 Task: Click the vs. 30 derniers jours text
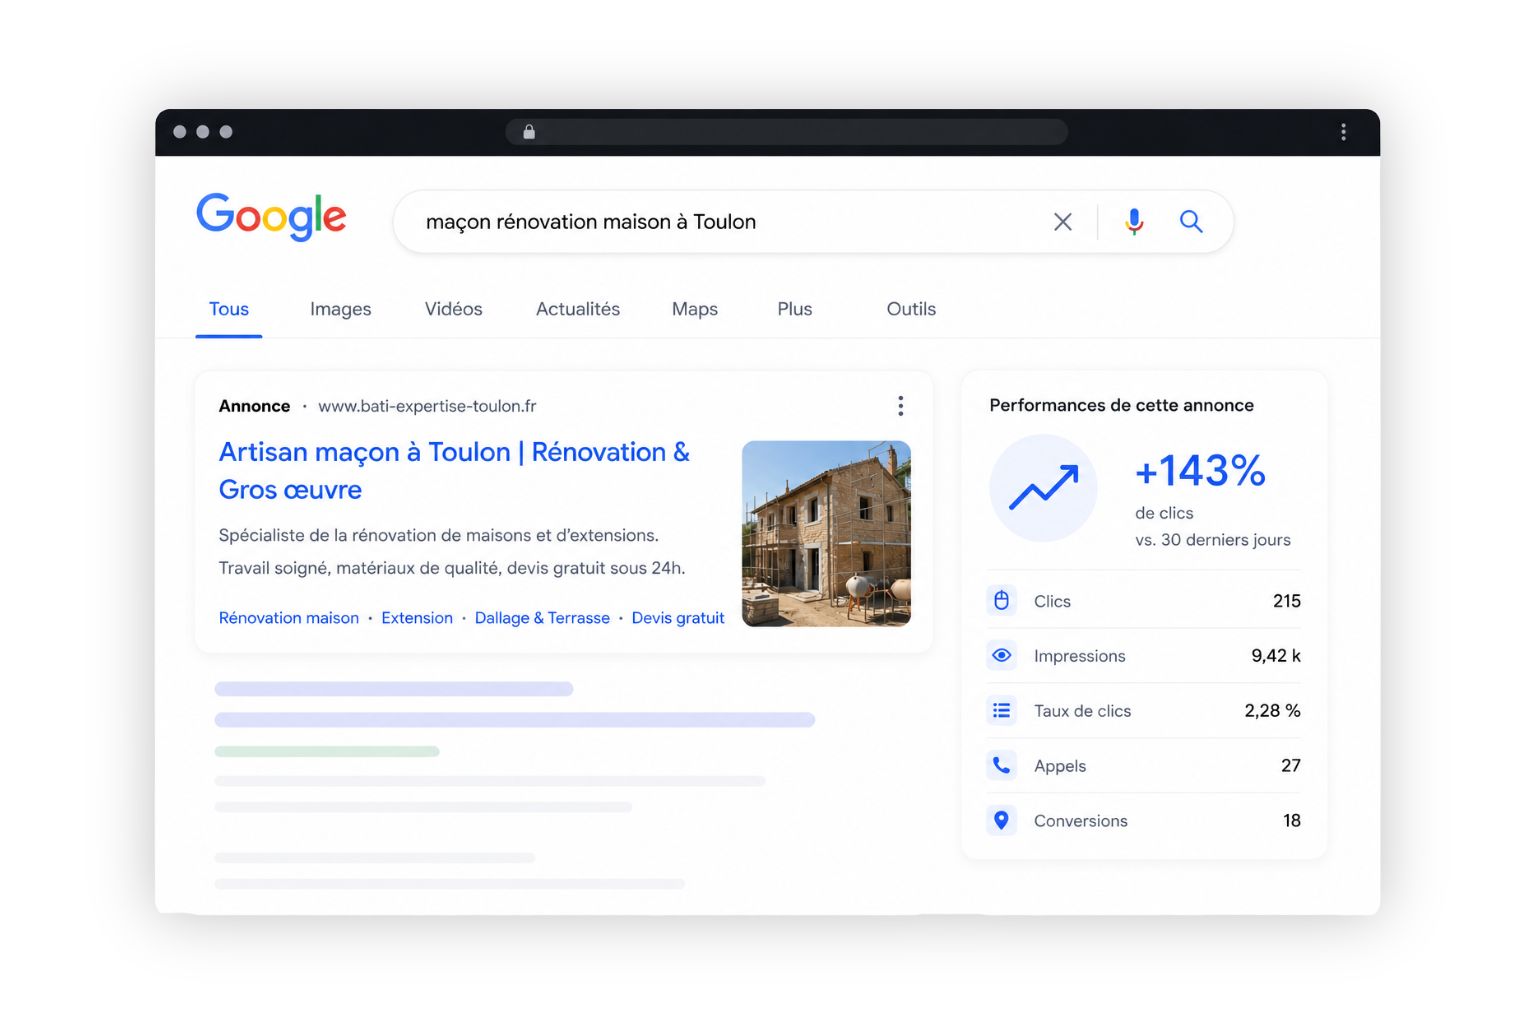pyautogui.click(x=1213, y=540)
